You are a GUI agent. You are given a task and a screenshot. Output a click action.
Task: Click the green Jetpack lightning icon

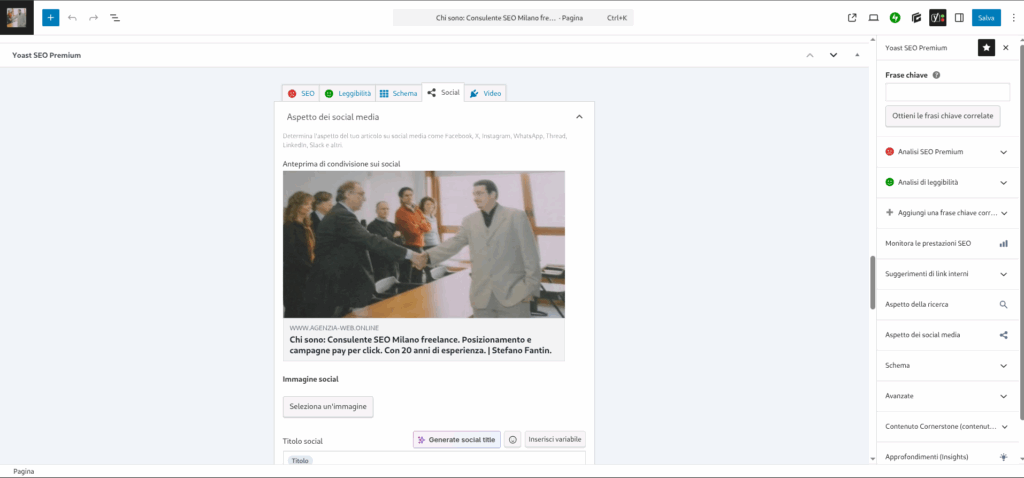[895, 18]
